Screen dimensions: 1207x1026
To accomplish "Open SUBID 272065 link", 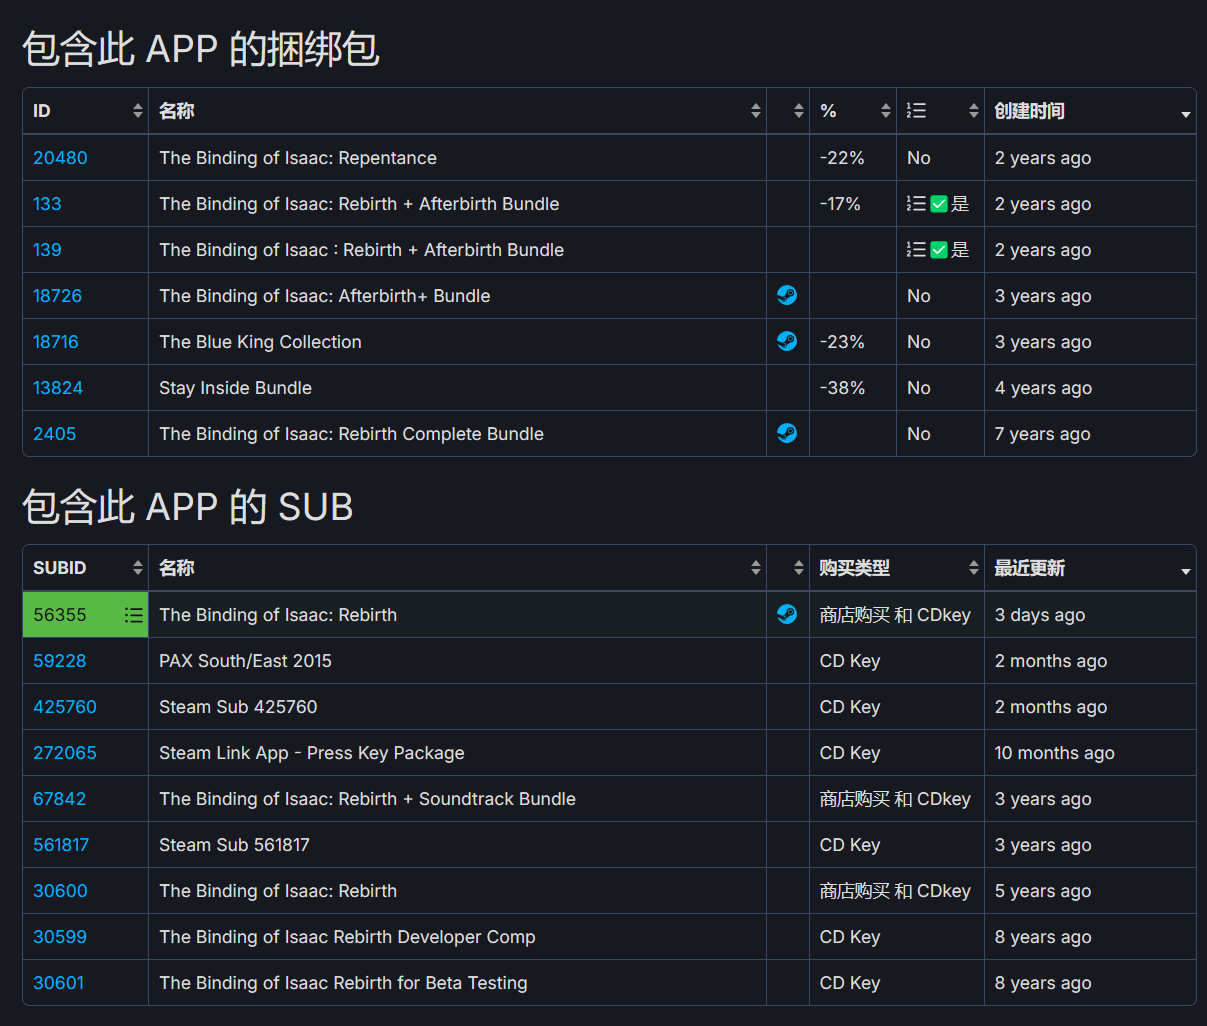I will (65, 753).
